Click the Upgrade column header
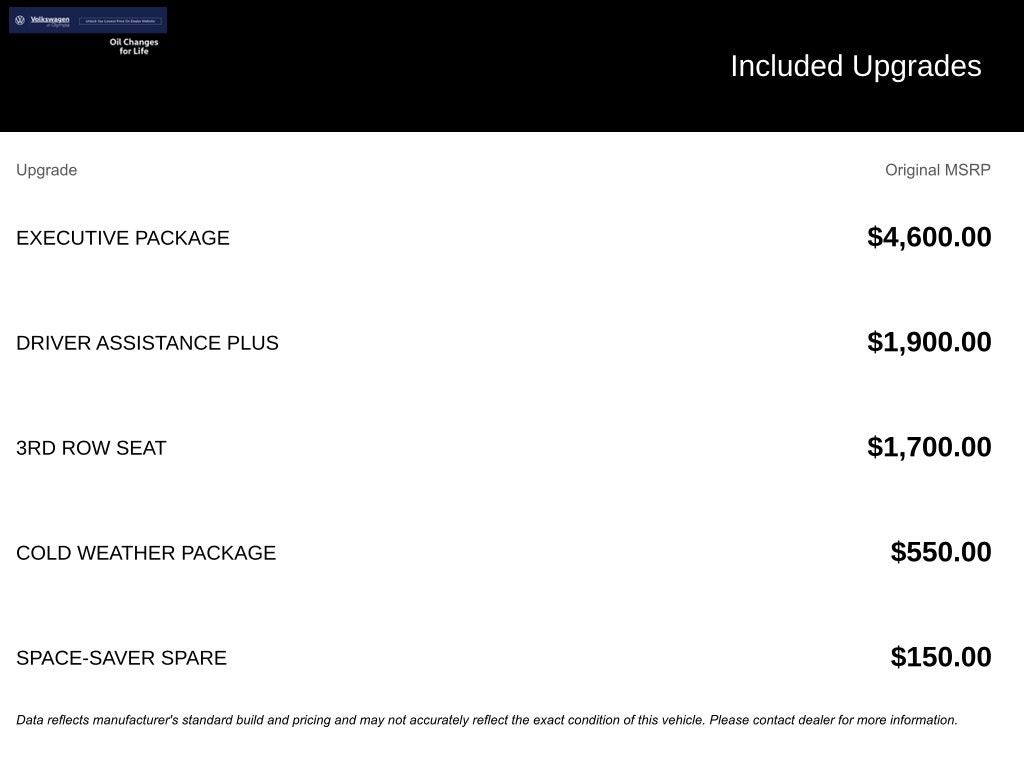The width and height of the screenshot is (1024, 768). (x=46, y=170)
